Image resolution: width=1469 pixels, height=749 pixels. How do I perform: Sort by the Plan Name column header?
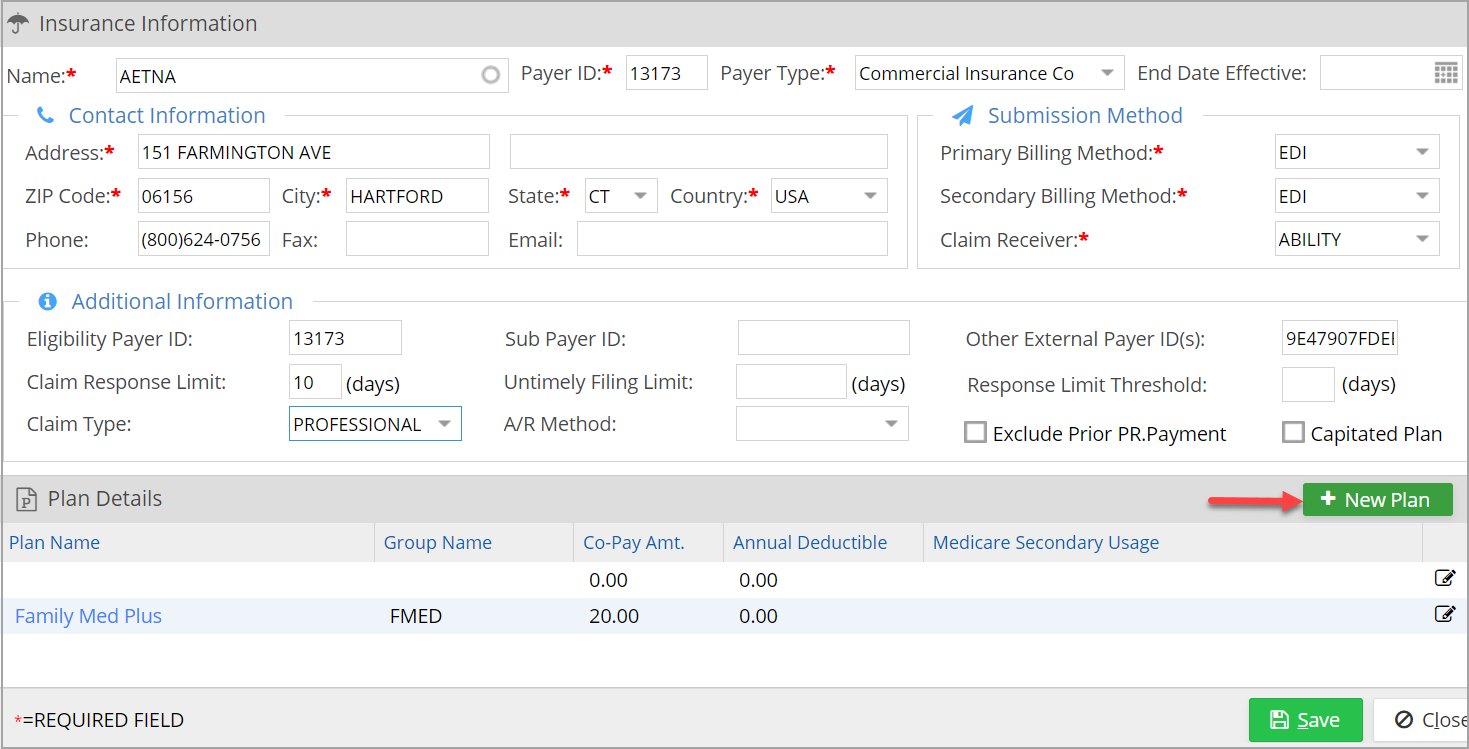click(x=54, y=542)
